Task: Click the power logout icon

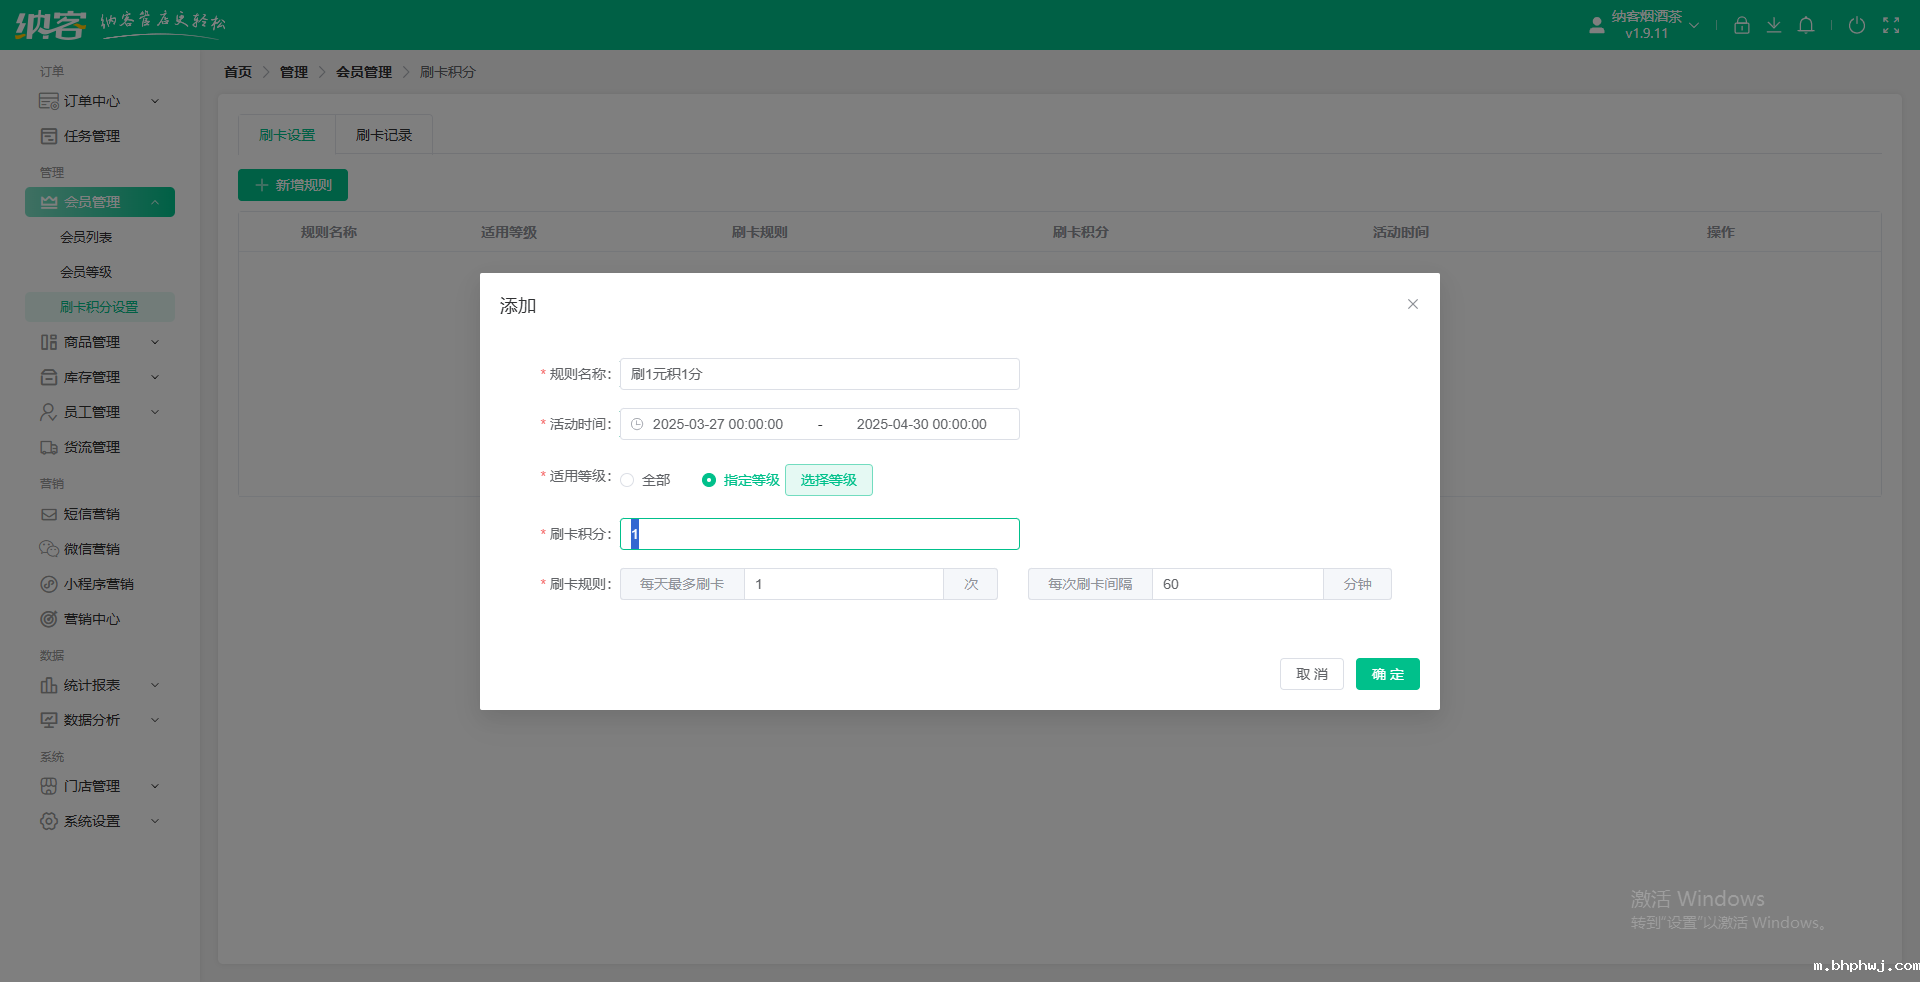Action: click(1857, 25)
